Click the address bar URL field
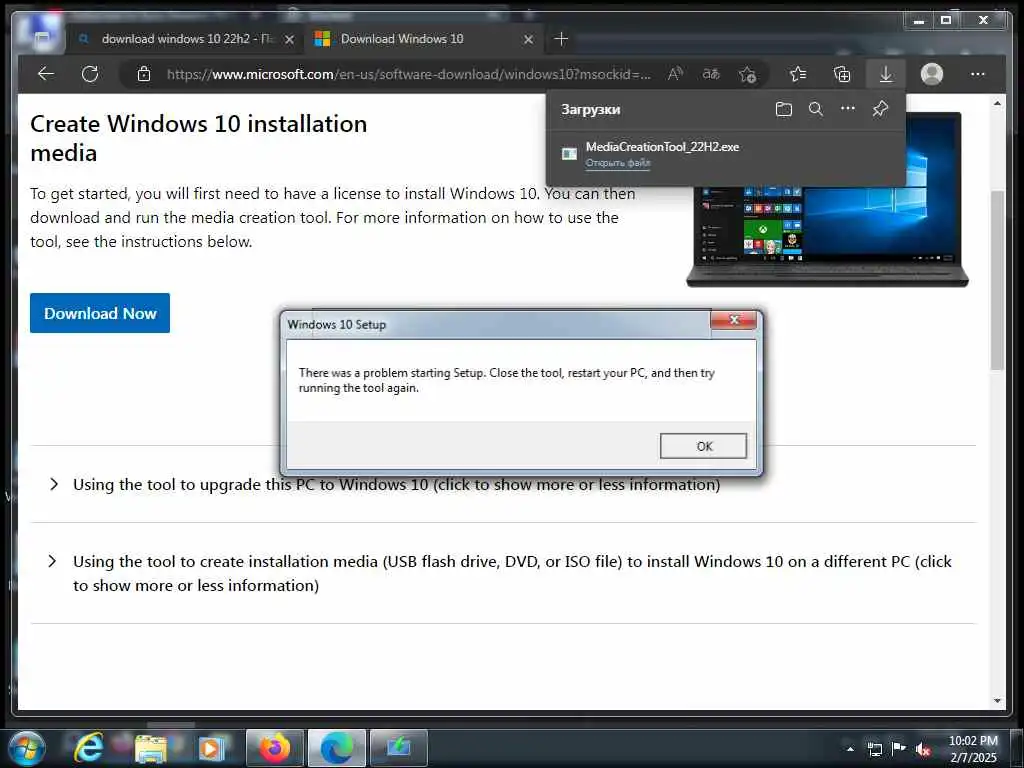Screen dimensions: 1024x768 coord(409,74)
